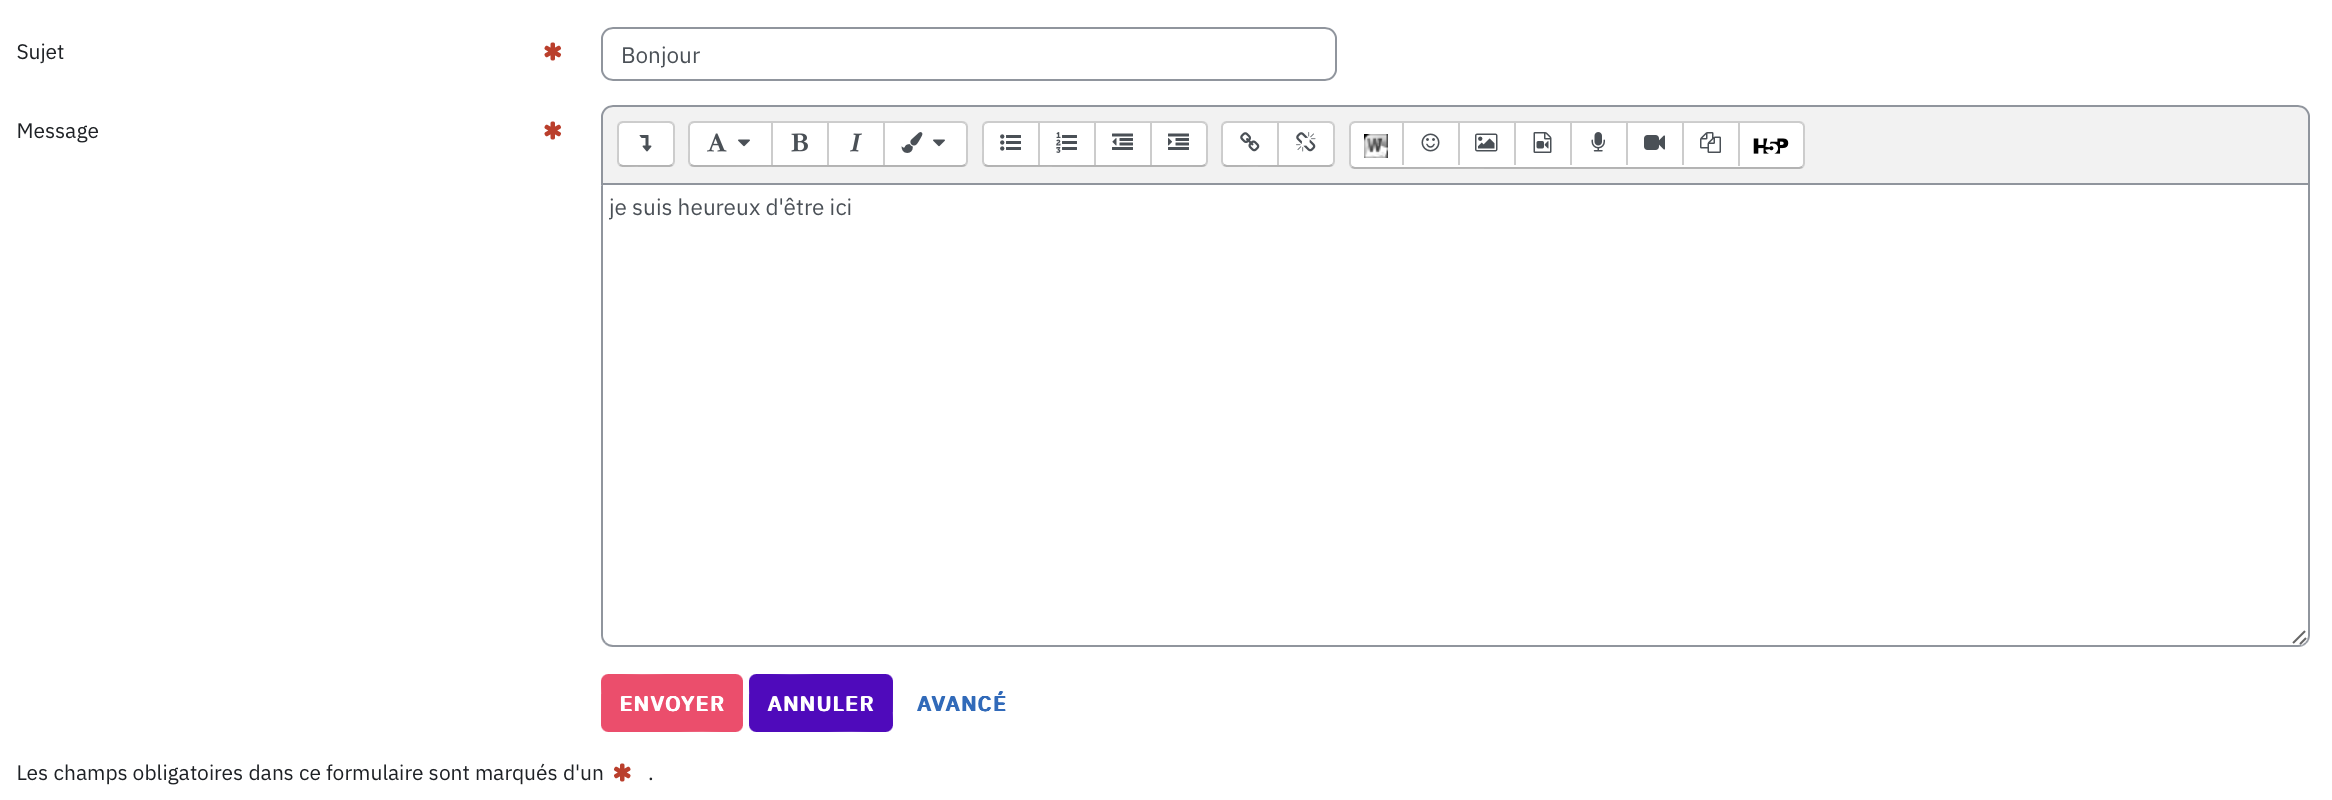The width and height of the screenshot is (2332, 800).
Task: Click the required asterisk next to Message
Action: 552,131
